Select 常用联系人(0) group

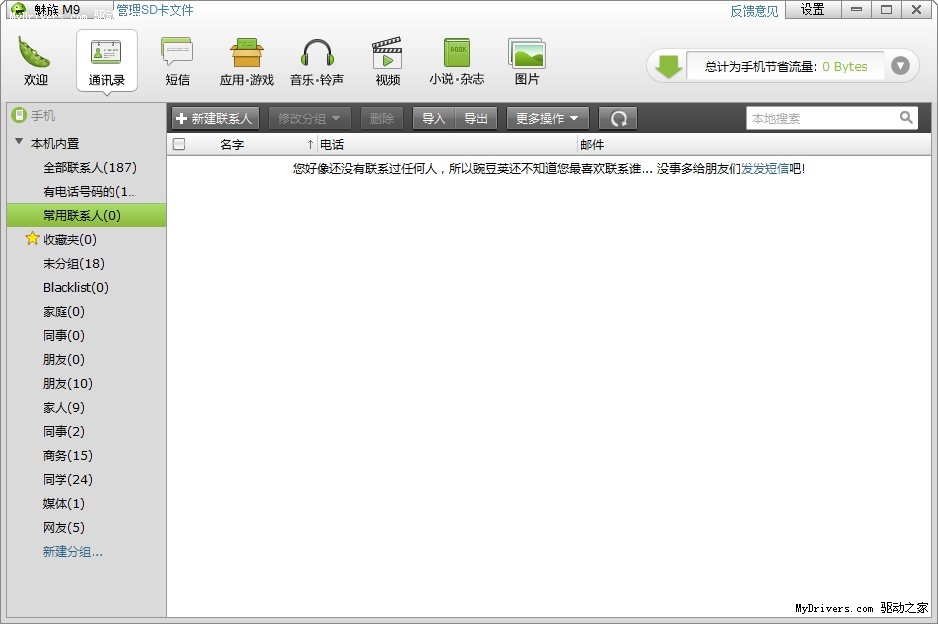(86, 215)
